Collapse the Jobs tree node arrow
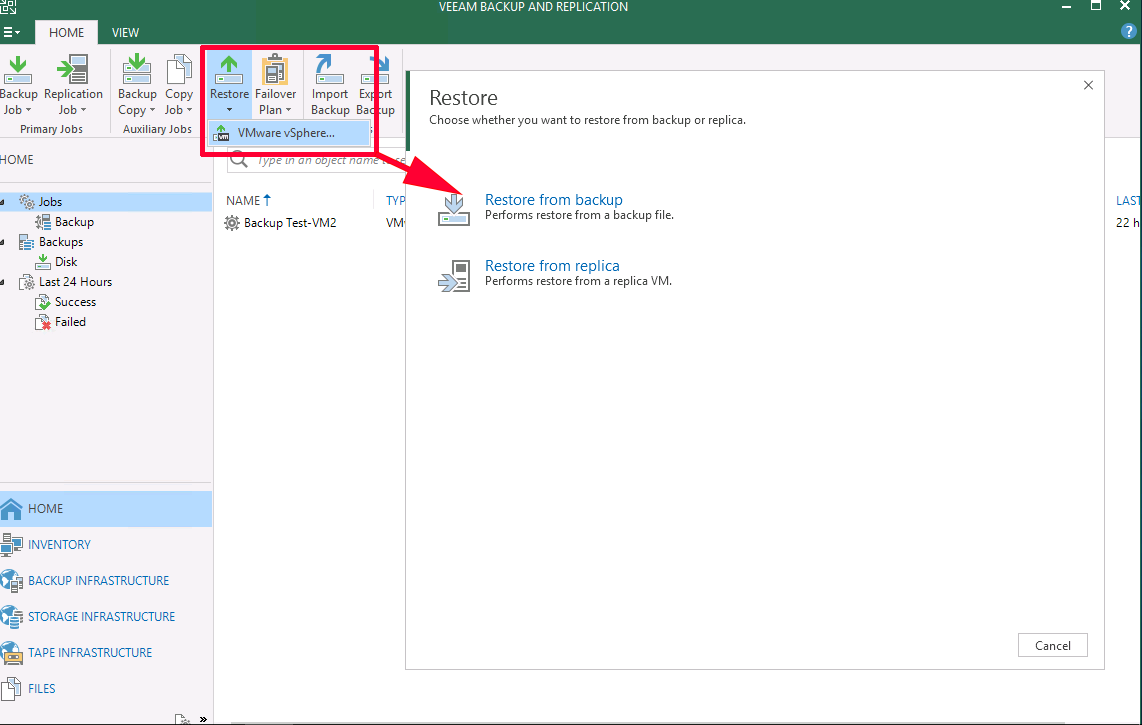Image resolution: width=1142 pixels, height=725 pixels. pos(4,202)
